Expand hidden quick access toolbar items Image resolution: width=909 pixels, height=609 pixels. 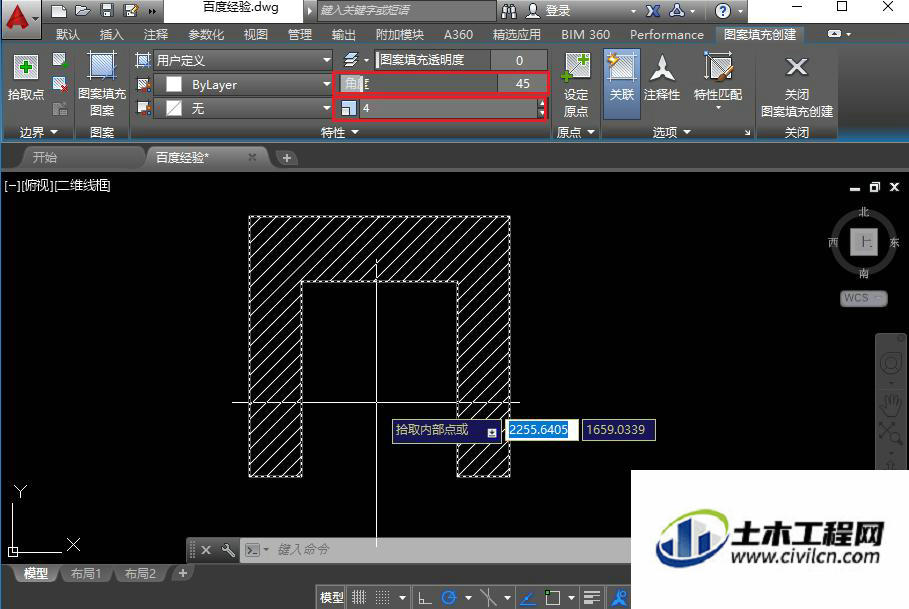click(152, 10)
